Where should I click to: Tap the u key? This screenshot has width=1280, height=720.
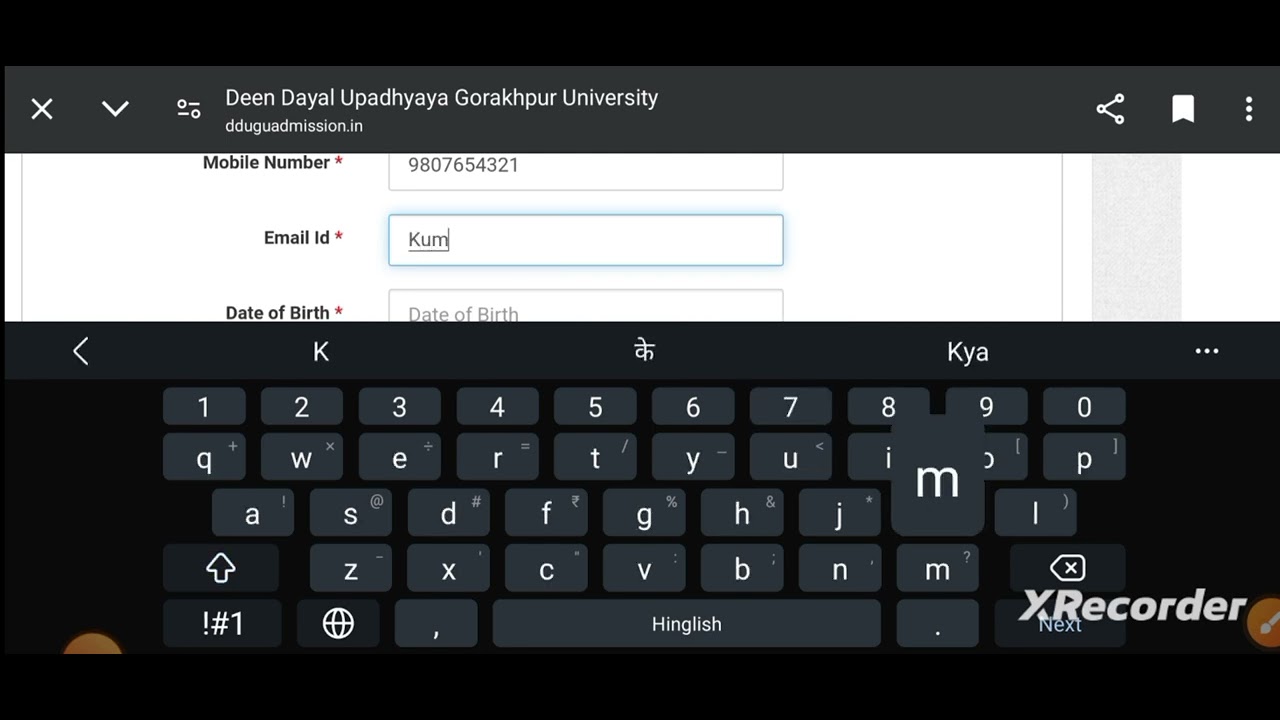tap(791, 458)
